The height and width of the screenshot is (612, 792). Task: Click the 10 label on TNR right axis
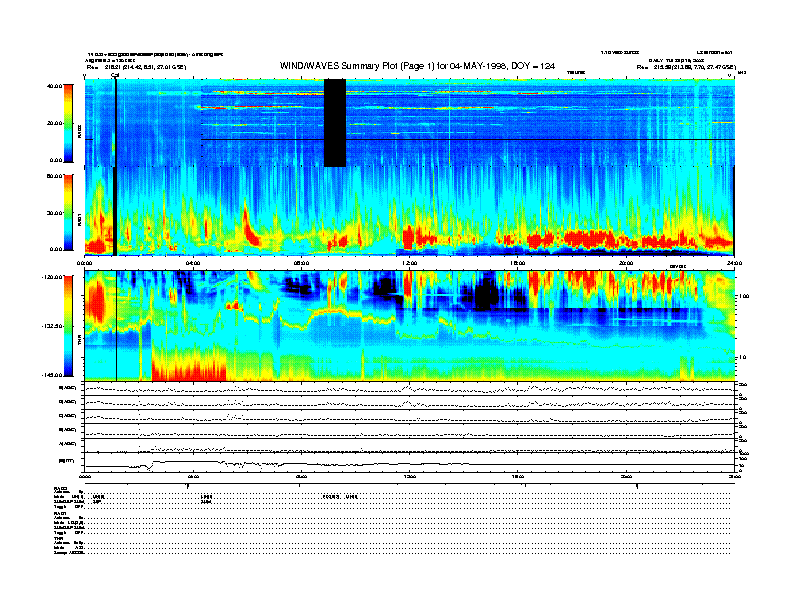(x=742, y=358)
